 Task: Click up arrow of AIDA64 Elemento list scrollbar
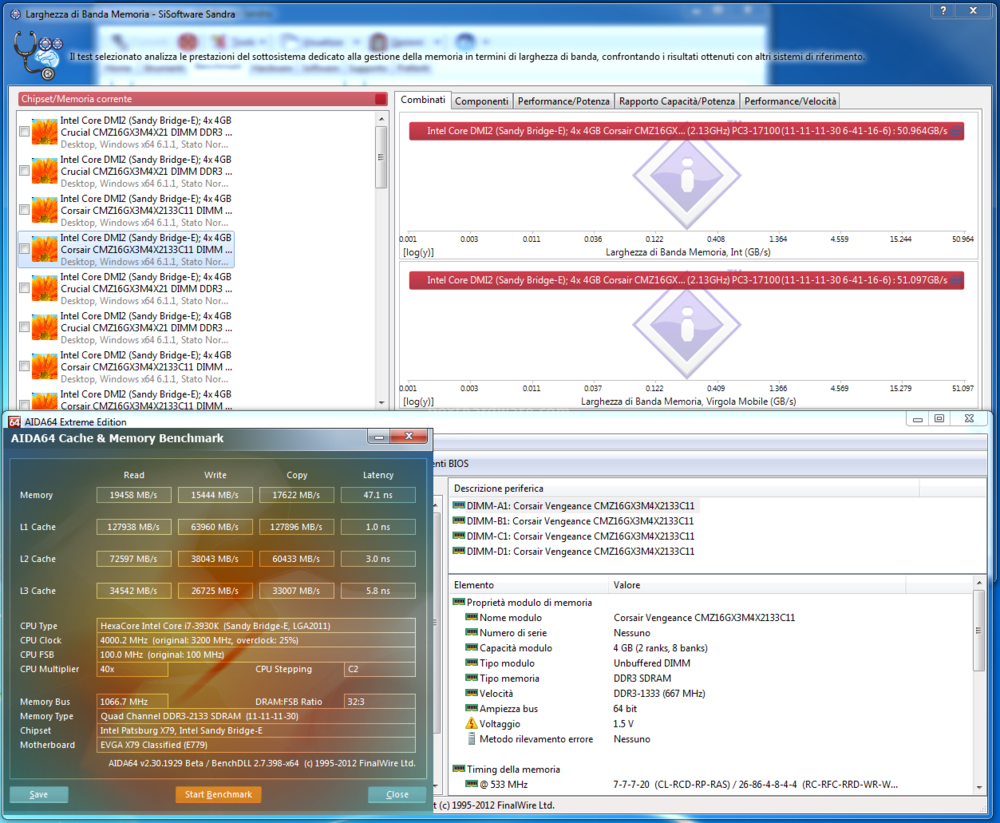979,582
